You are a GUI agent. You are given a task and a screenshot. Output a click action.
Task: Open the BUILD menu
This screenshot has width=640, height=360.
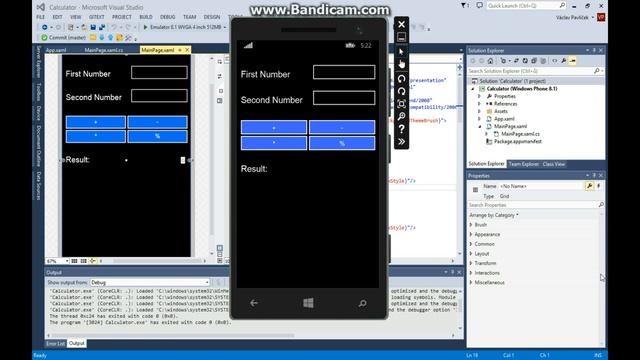coord(146,17)
